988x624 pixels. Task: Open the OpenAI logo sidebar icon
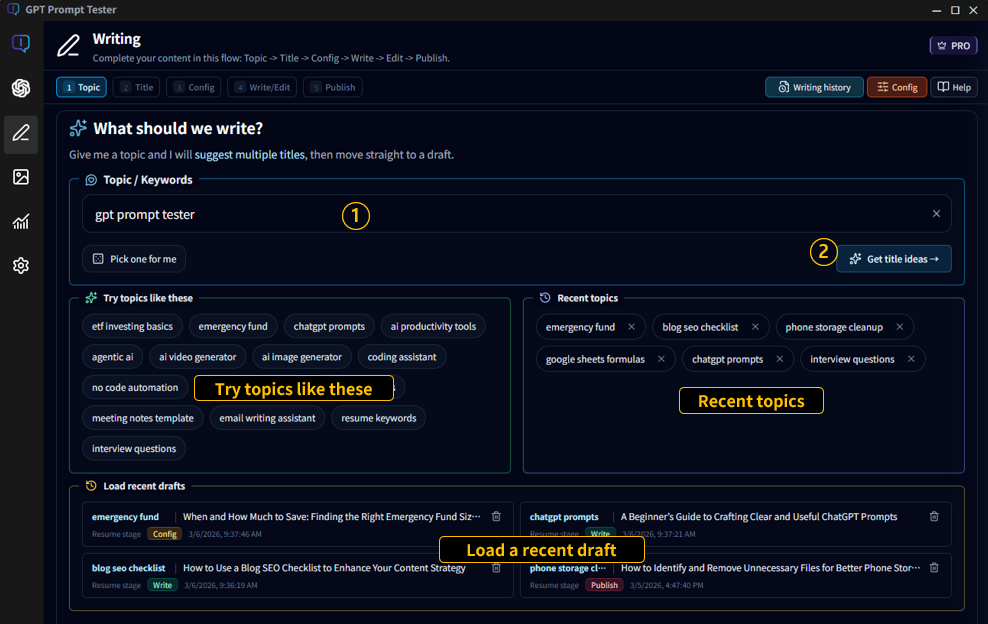(x=21, y=88)
